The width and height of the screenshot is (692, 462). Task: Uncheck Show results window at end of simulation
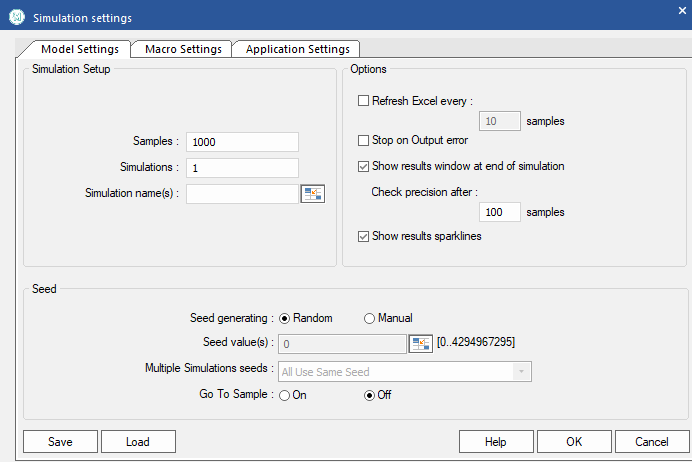[x=363, y=166]
